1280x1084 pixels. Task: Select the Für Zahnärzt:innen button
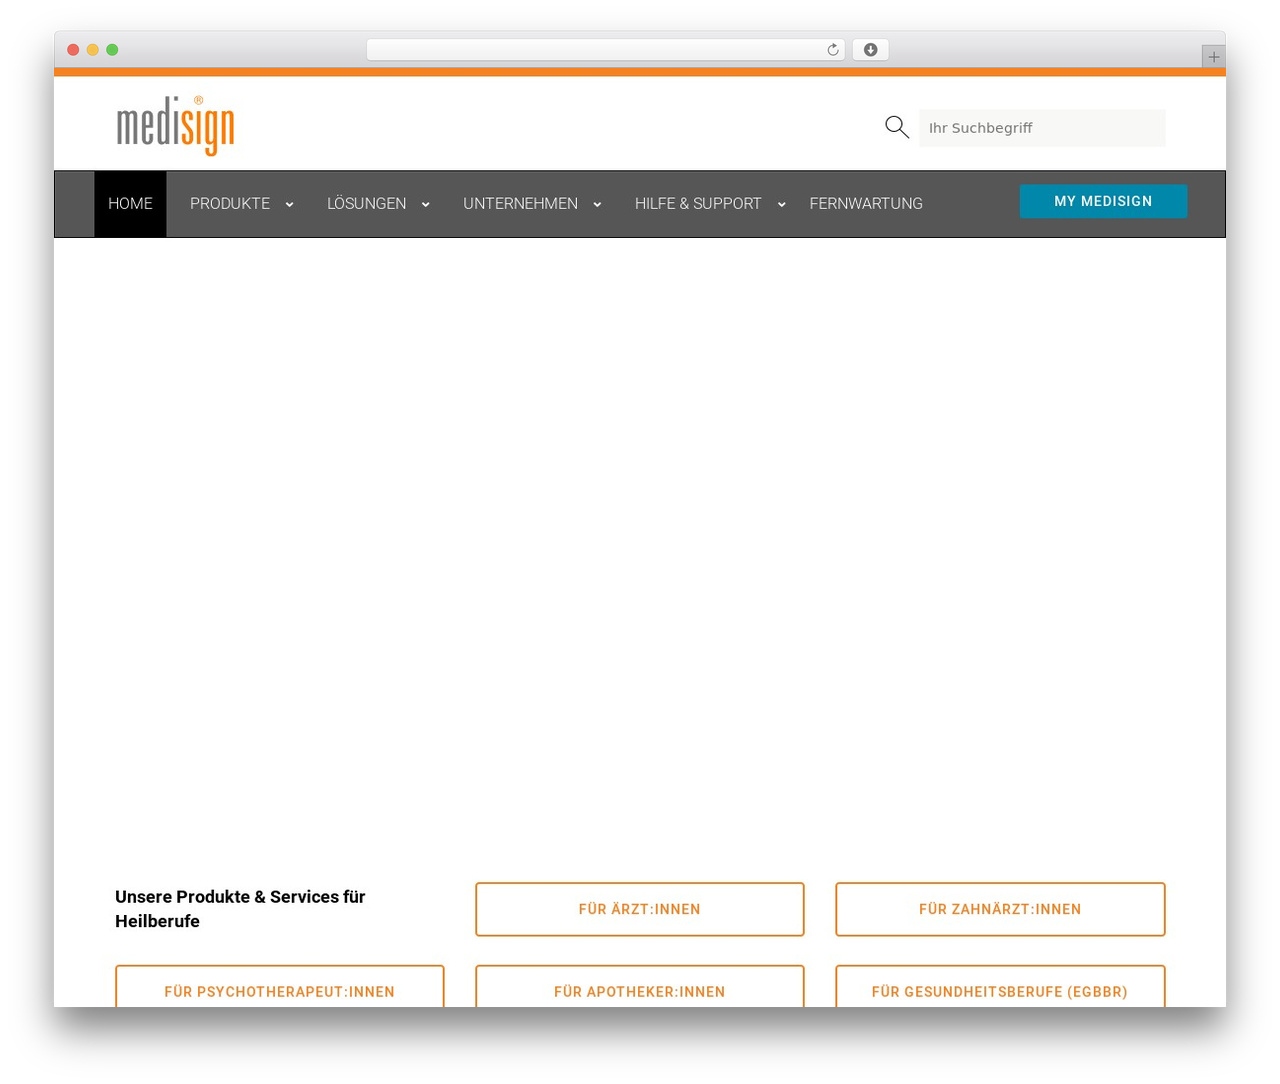coord(1000,909)
